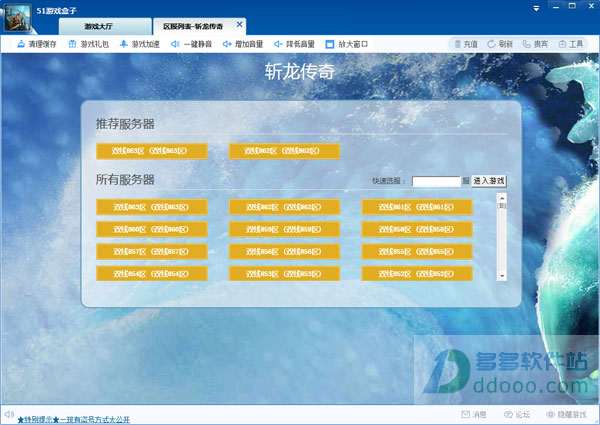
Task: Select recommended server 双线862区
Action: (284, 151)
